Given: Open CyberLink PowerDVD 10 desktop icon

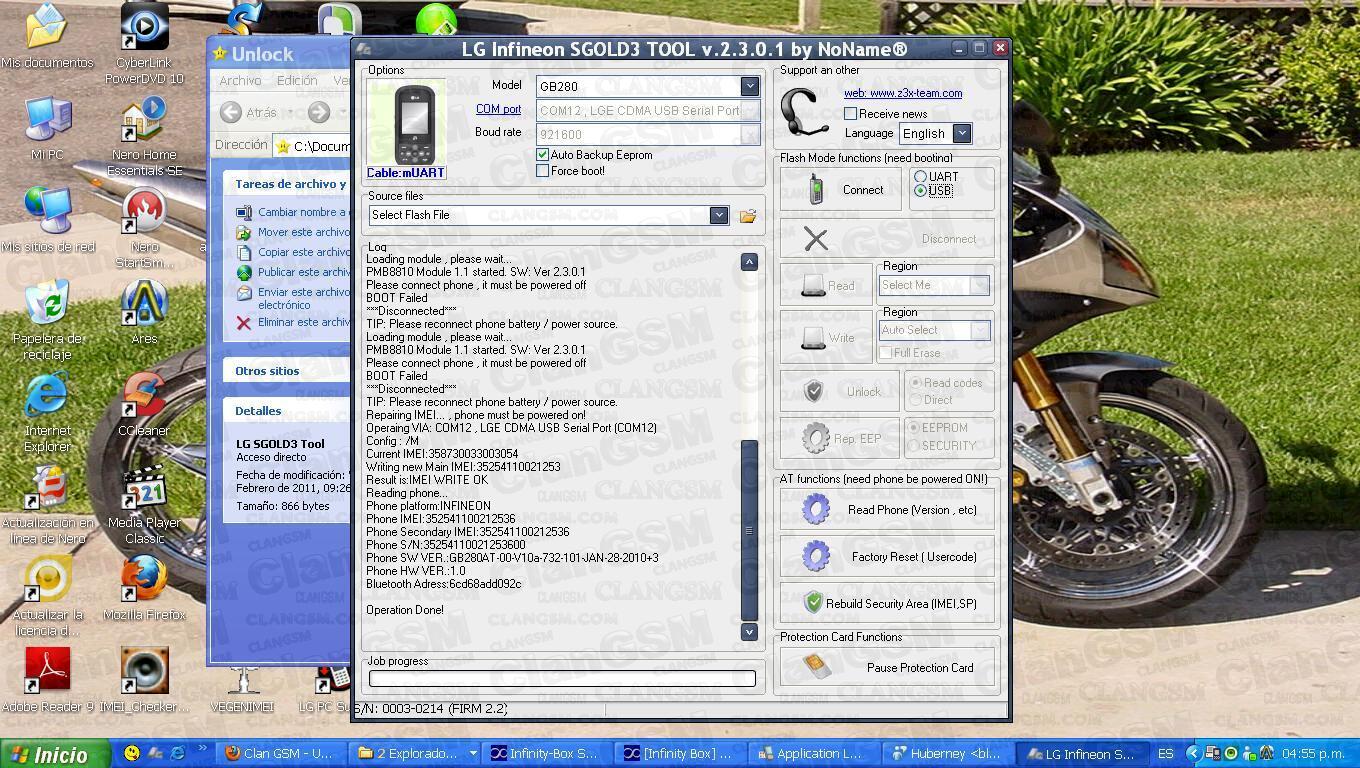Looking at the screenshot, I should (144, 44).
